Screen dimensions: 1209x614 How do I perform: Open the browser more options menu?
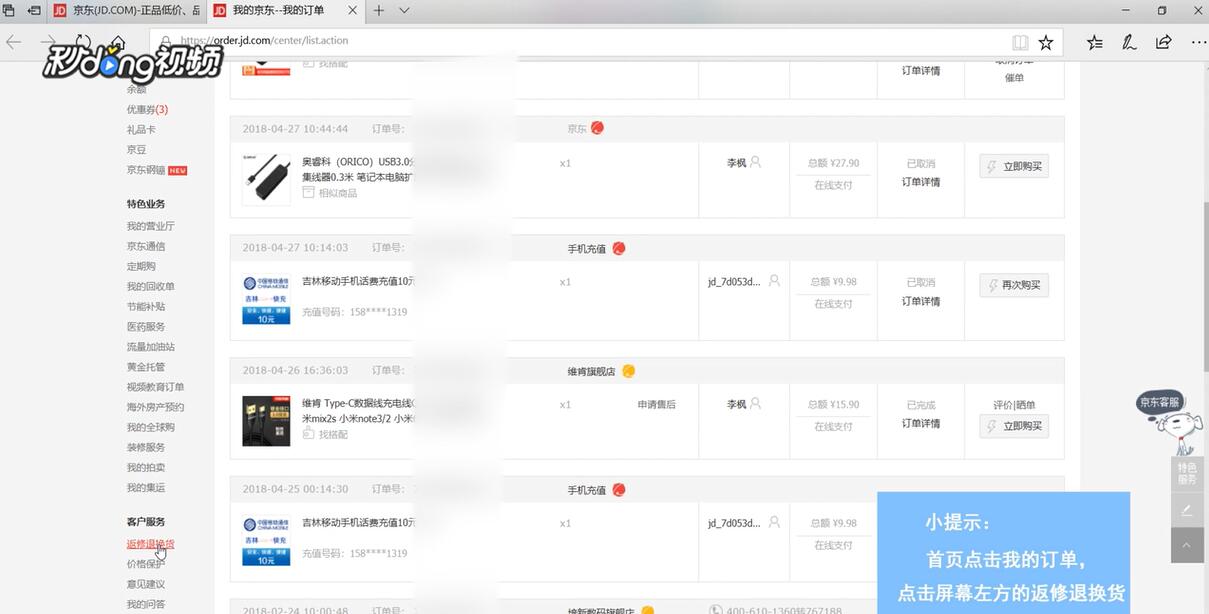click(1197, 42)
